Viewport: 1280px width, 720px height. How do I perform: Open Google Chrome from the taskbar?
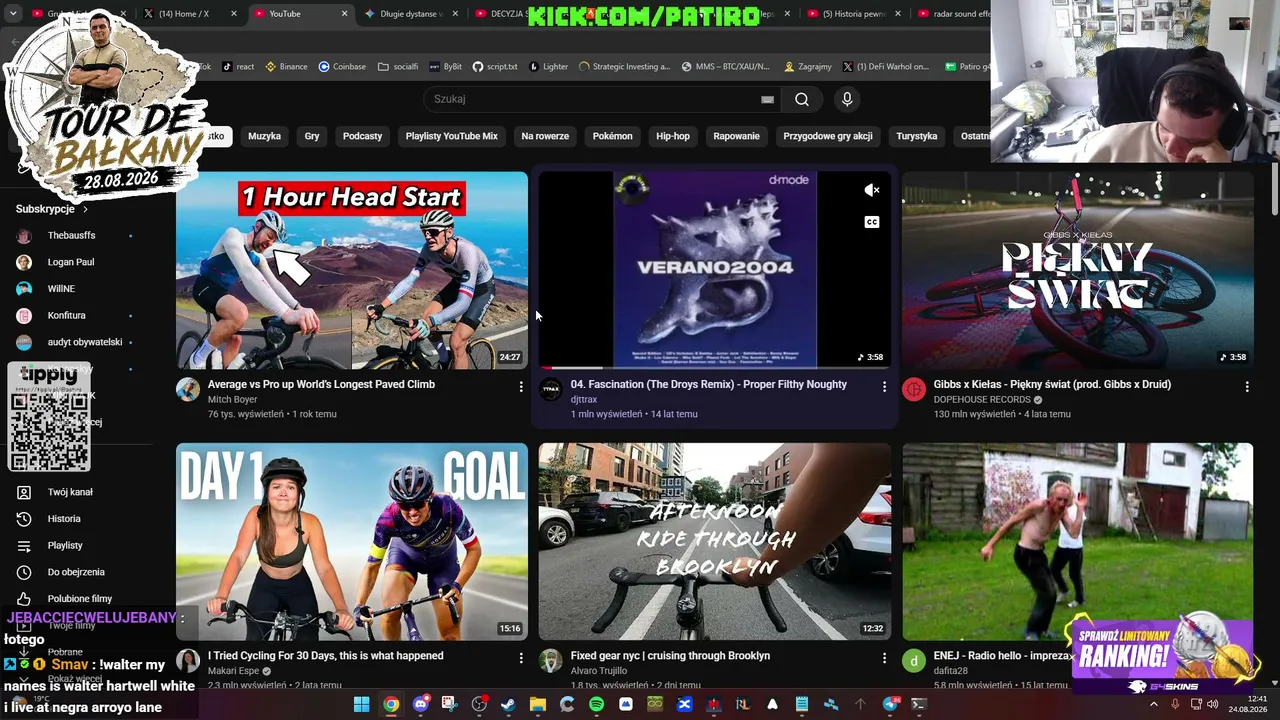point(391,704)
